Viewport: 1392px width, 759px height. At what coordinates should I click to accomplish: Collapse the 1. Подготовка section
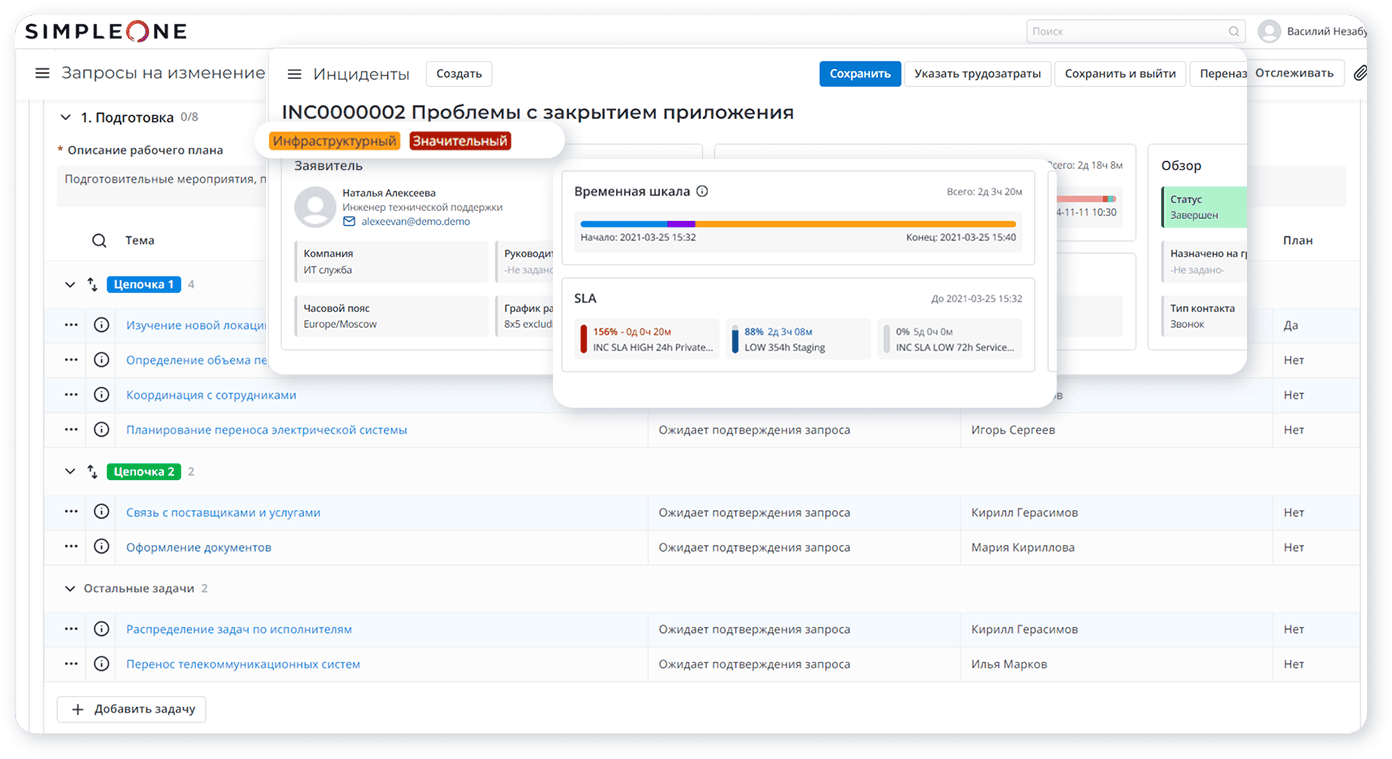(x=66, y=117)
